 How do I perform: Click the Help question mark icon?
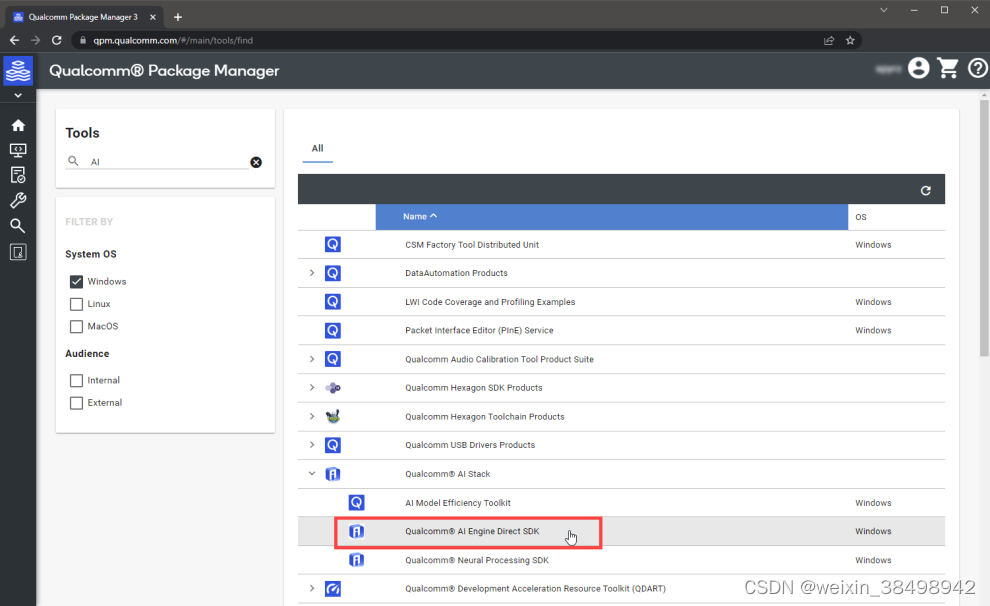coord(977,68)
